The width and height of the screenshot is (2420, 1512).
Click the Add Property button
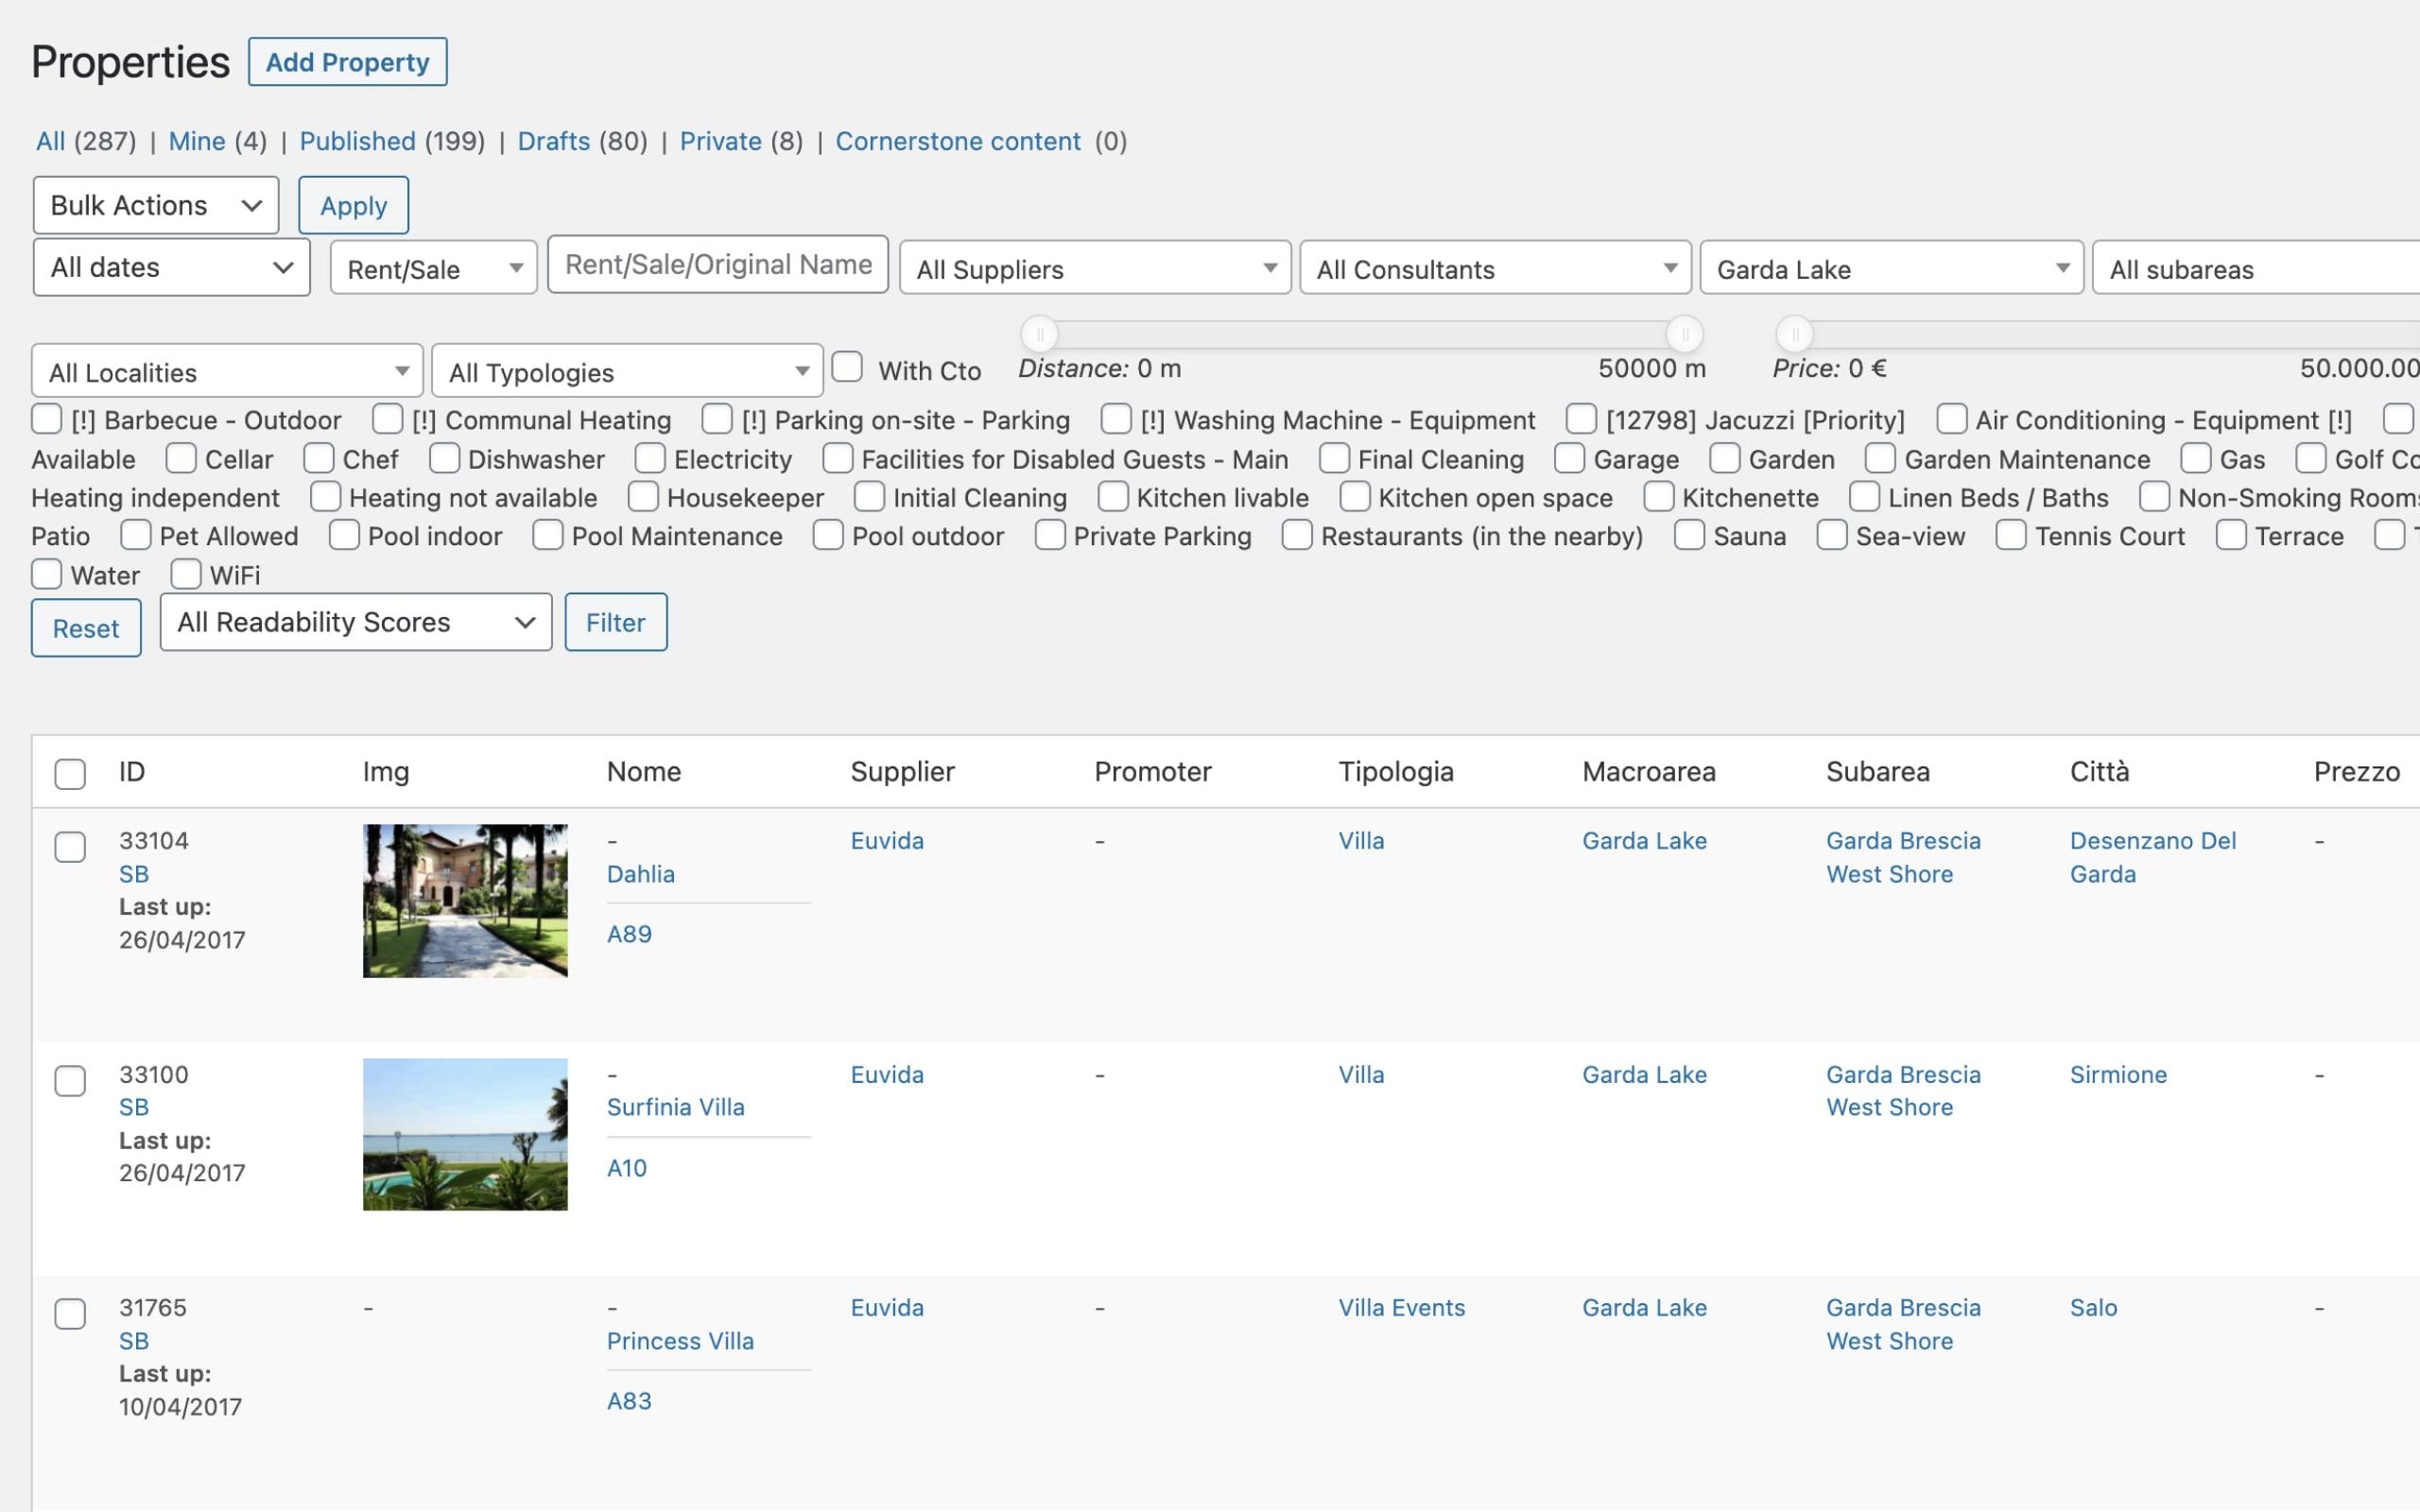pos(347,61)
